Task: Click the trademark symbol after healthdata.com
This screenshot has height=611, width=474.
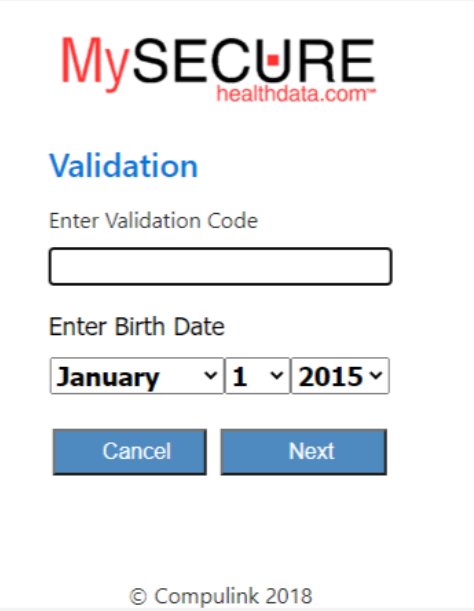Action: click(x=371, y=90)
